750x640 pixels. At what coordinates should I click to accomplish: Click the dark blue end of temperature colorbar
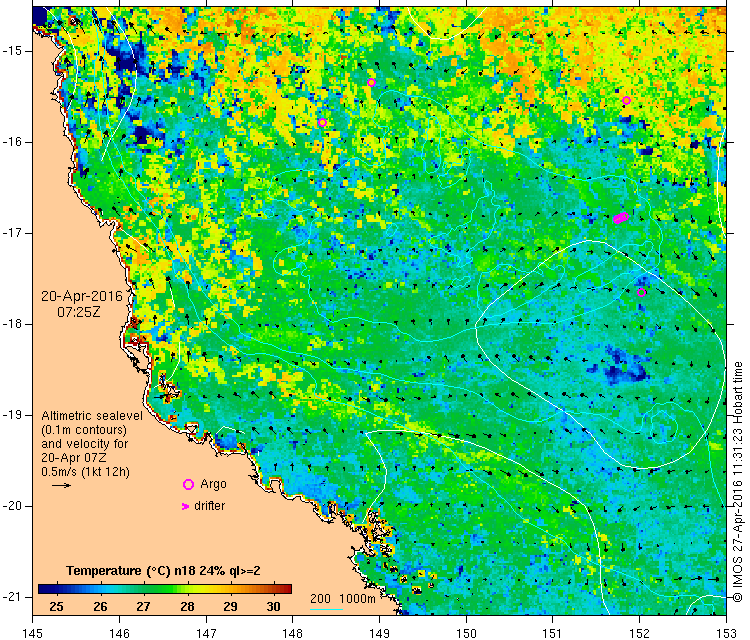click(x=43, y=589)
